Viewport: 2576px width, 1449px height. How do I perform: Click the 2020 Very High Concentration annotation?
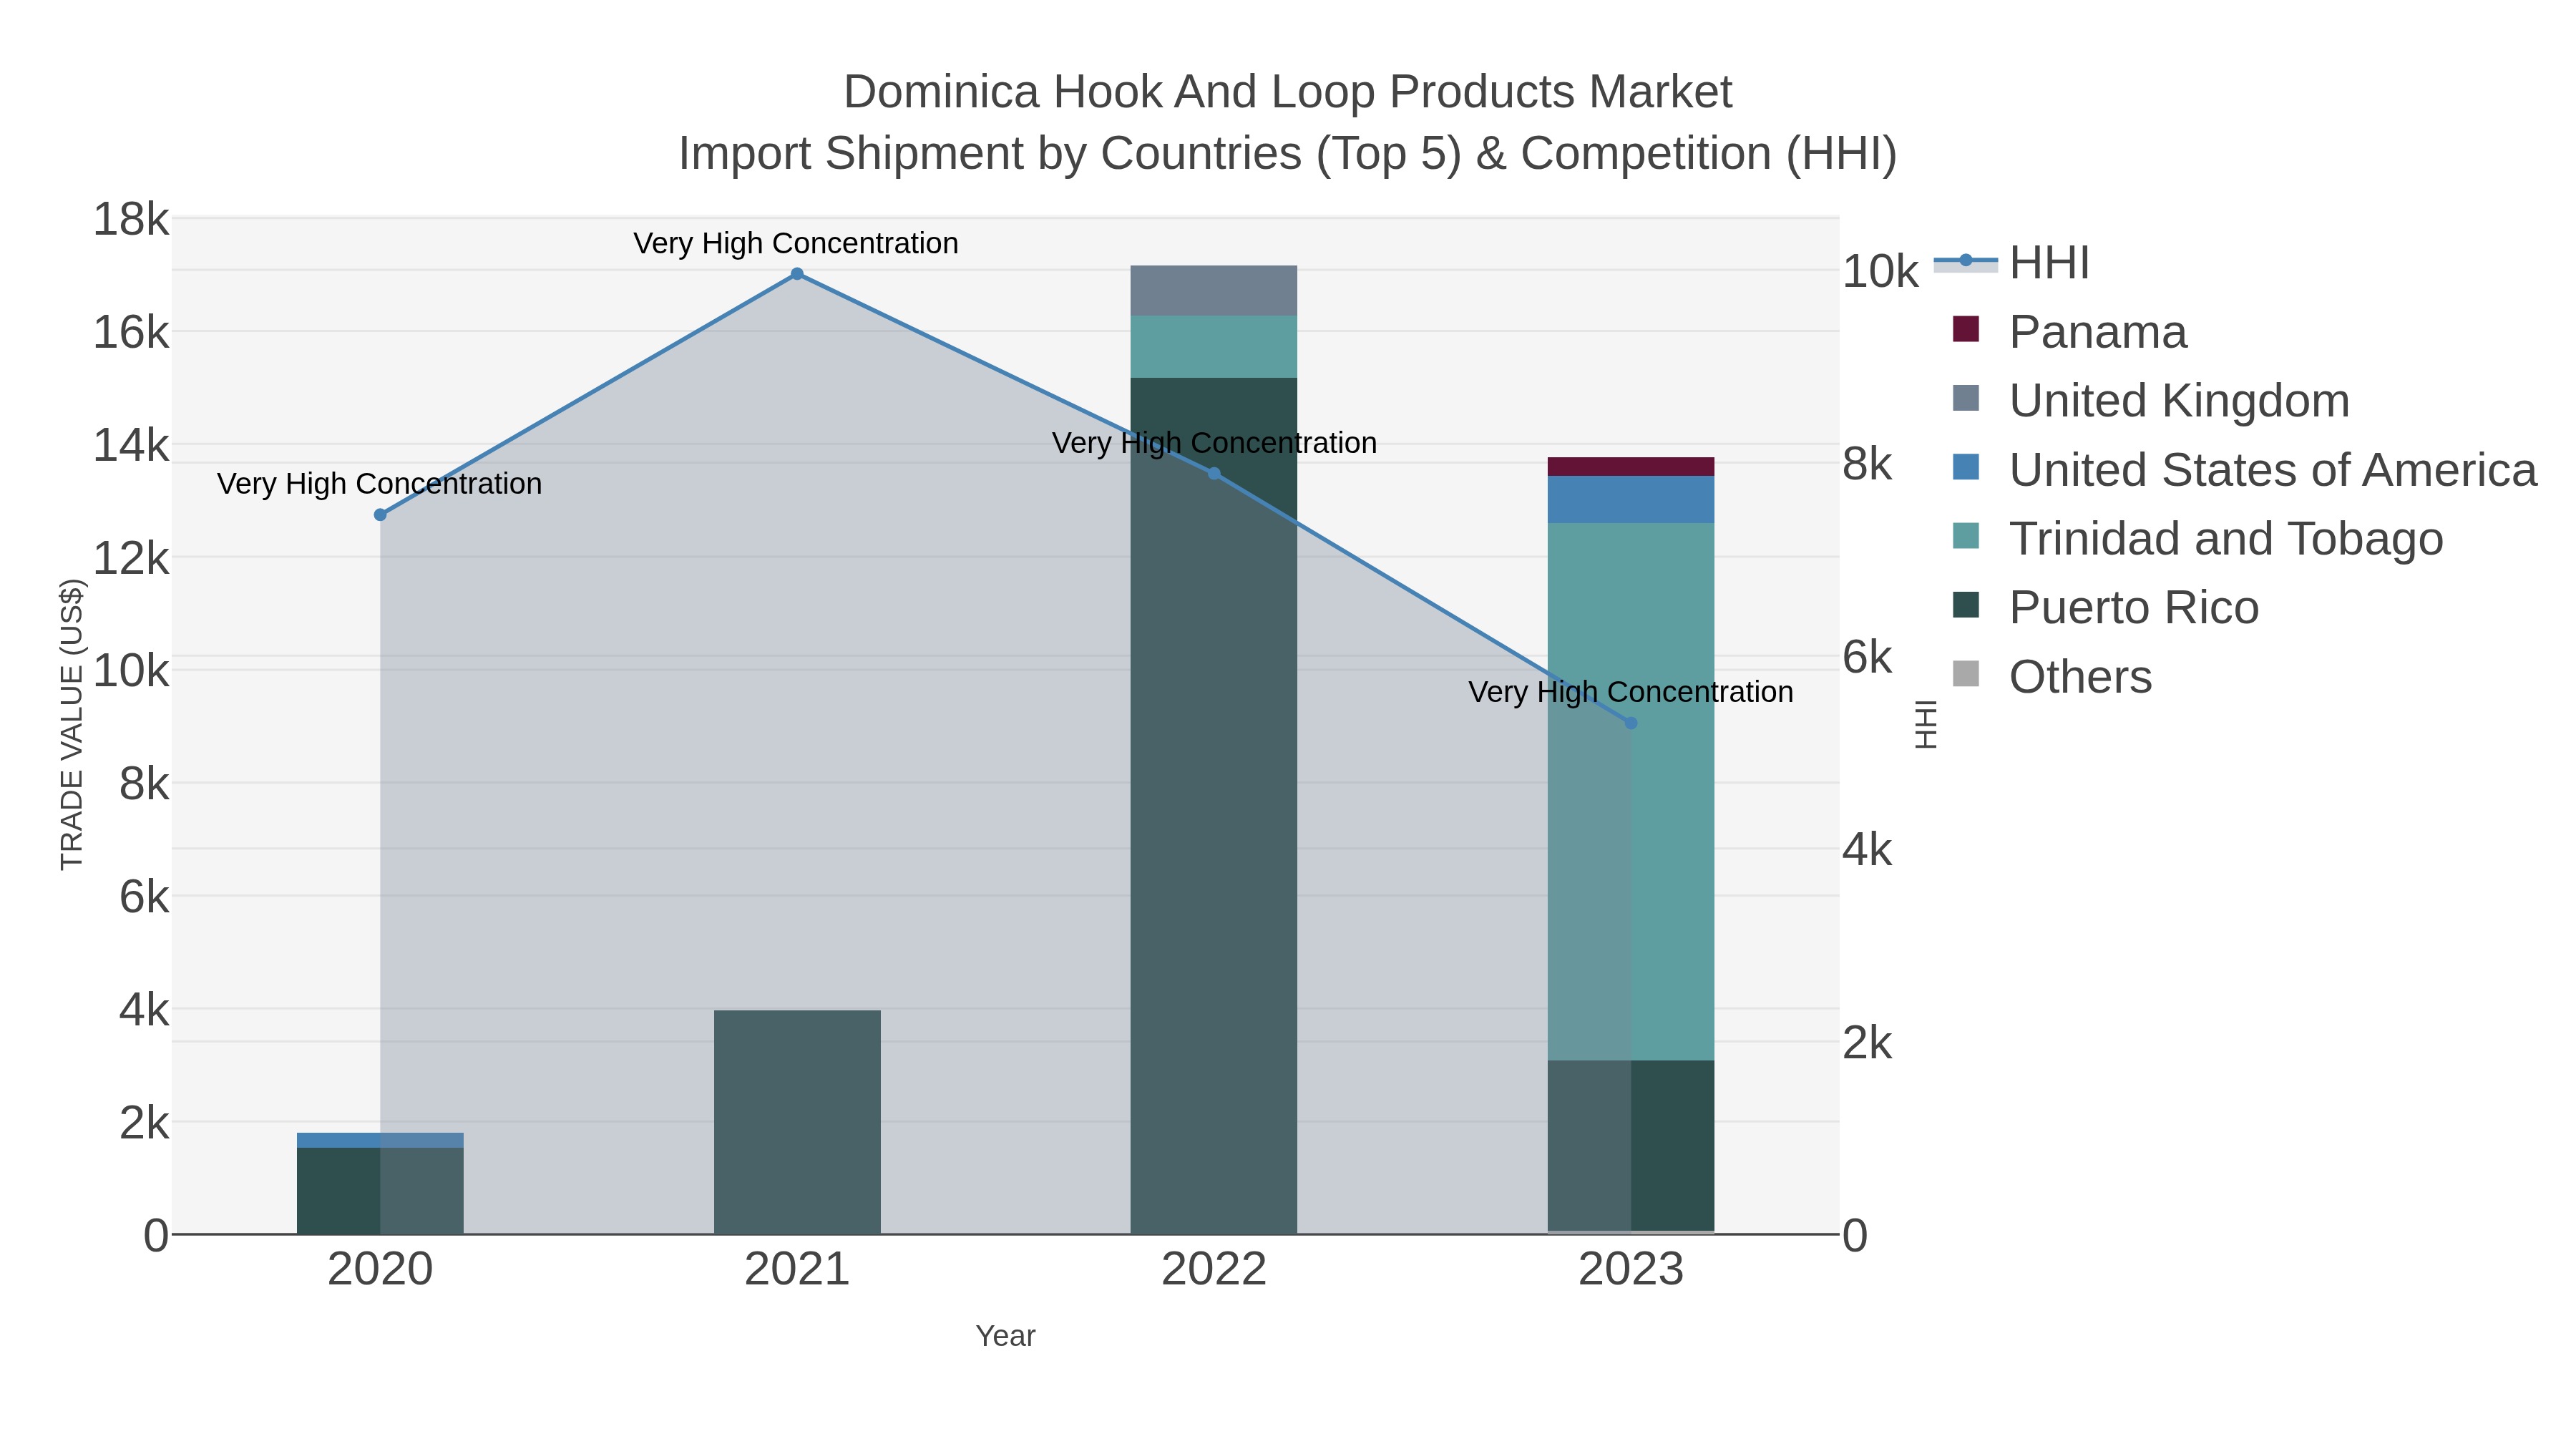(x=380, y=484)
